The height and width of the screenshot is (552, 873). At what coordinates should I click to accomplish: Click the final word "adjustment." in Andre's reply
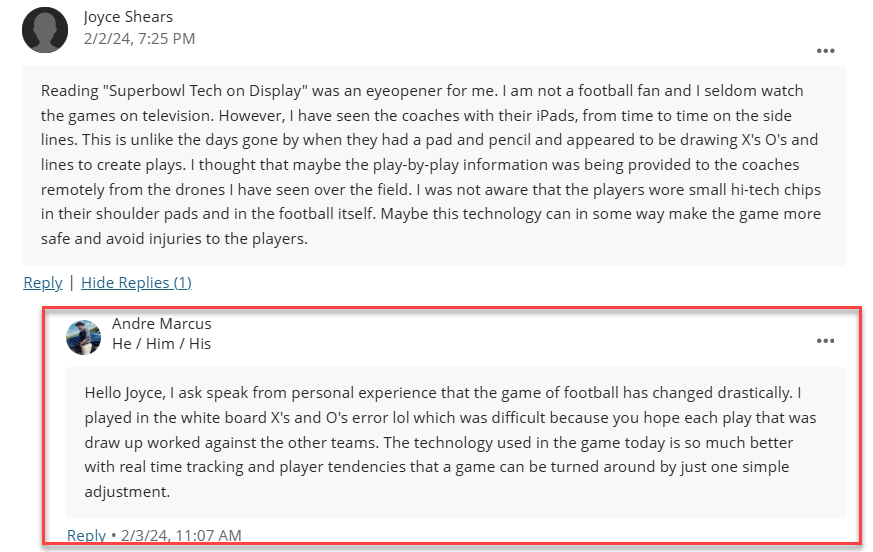pos(127,492)
